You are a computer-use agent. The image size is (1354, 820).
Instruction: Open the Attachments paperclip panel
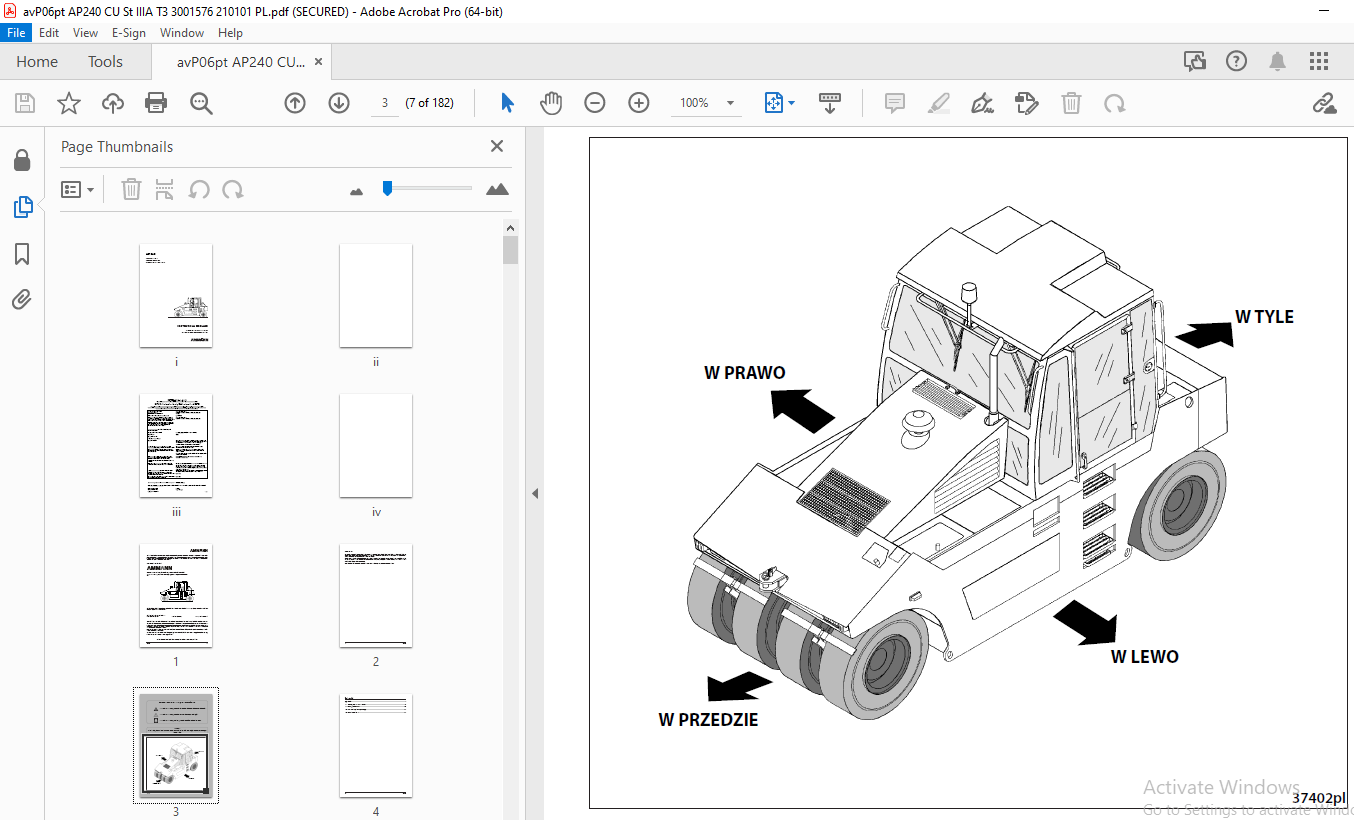22,299
